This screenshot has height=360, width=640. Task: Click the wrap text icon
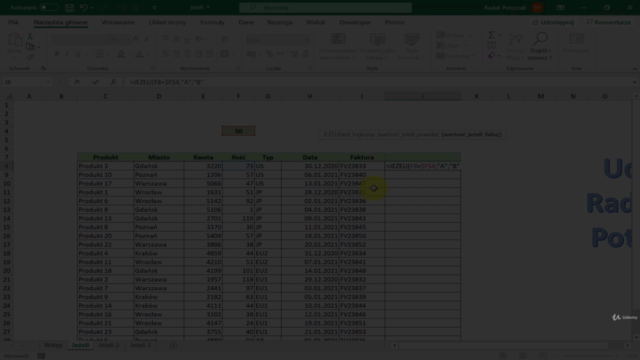point(225,39)
